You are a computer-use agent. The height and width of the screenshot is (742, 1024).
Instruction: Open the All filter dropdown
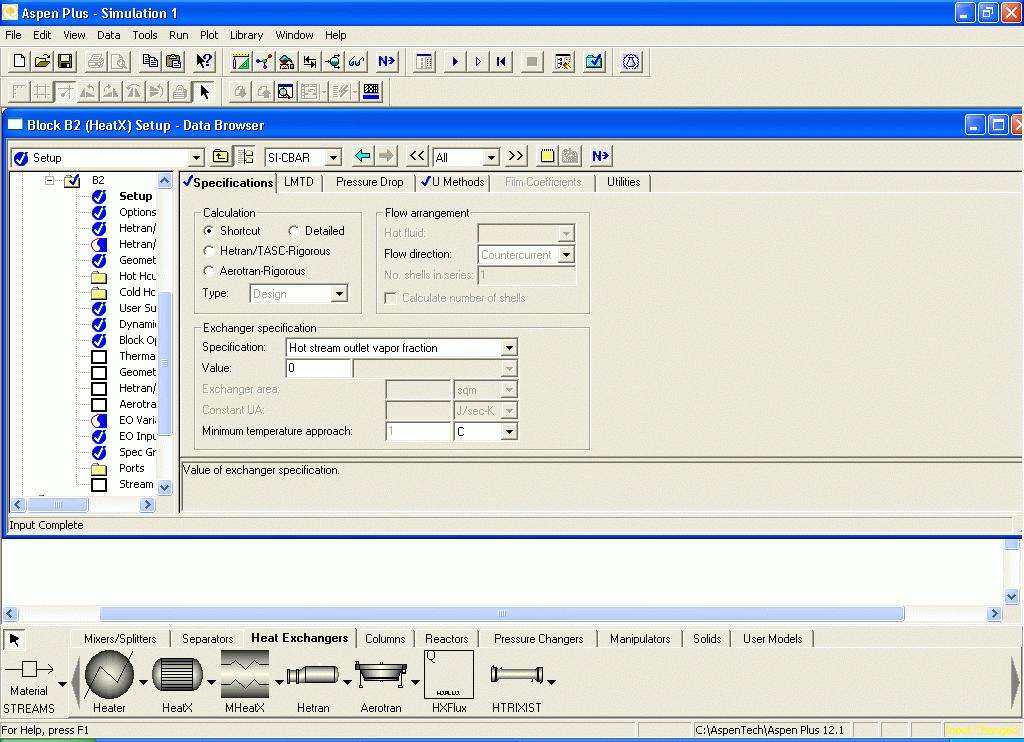tap(491, 157)
